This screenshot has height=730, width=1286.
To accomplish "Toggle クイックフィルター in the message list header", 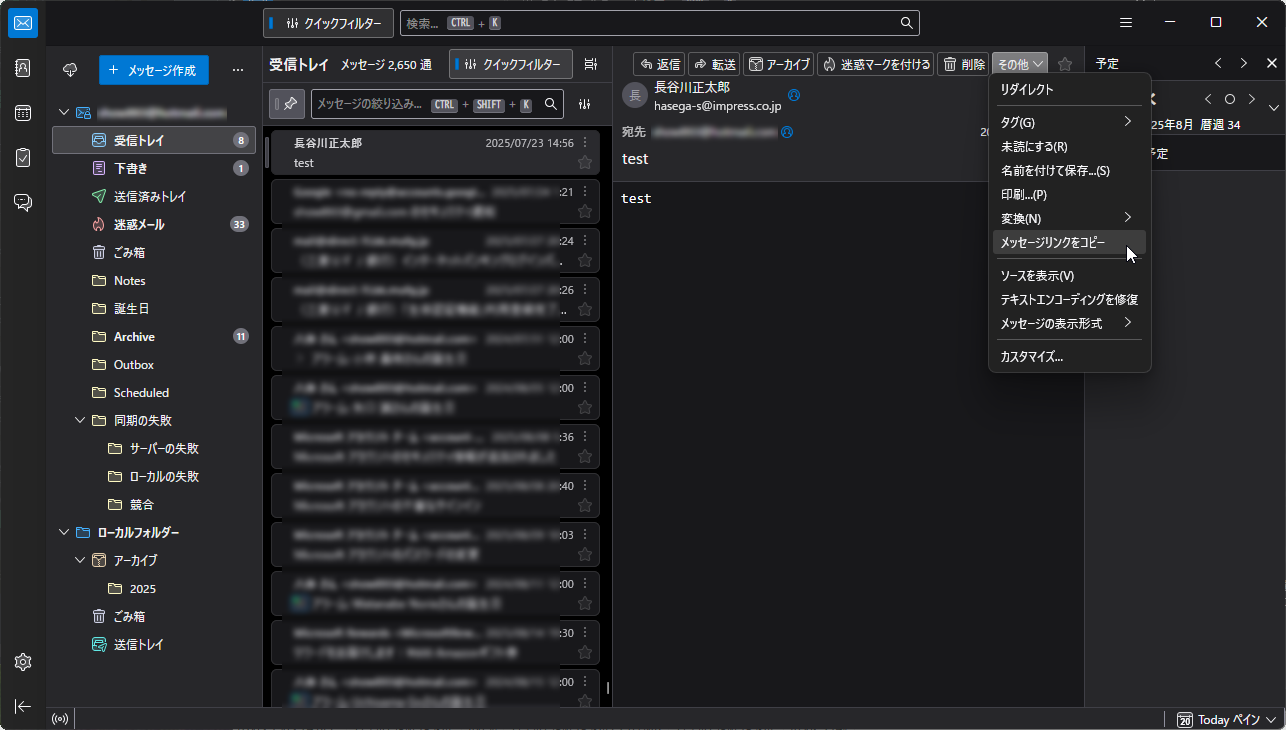I will (x=511, y=64).
